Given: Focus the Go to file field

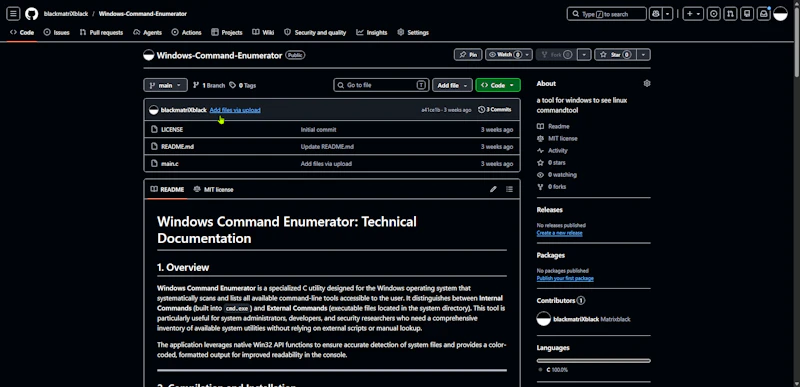Looking at the screenshot, I should click(381, 85).
